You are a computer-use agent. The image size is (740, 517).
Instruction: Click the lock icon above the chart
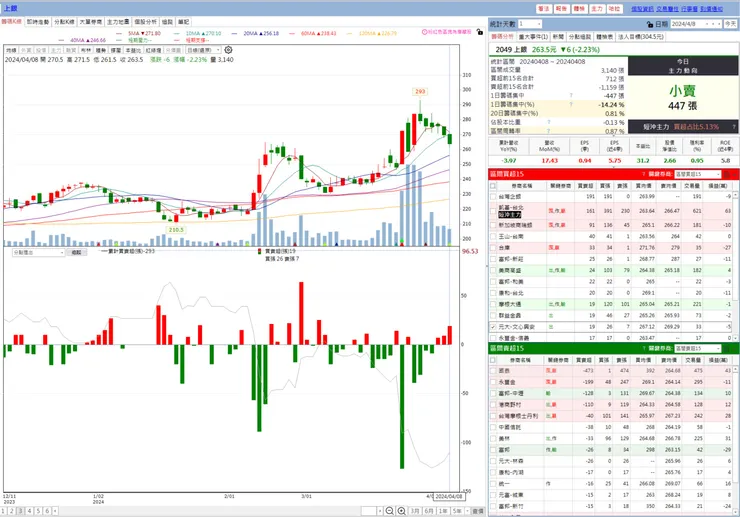coord(479,32)
